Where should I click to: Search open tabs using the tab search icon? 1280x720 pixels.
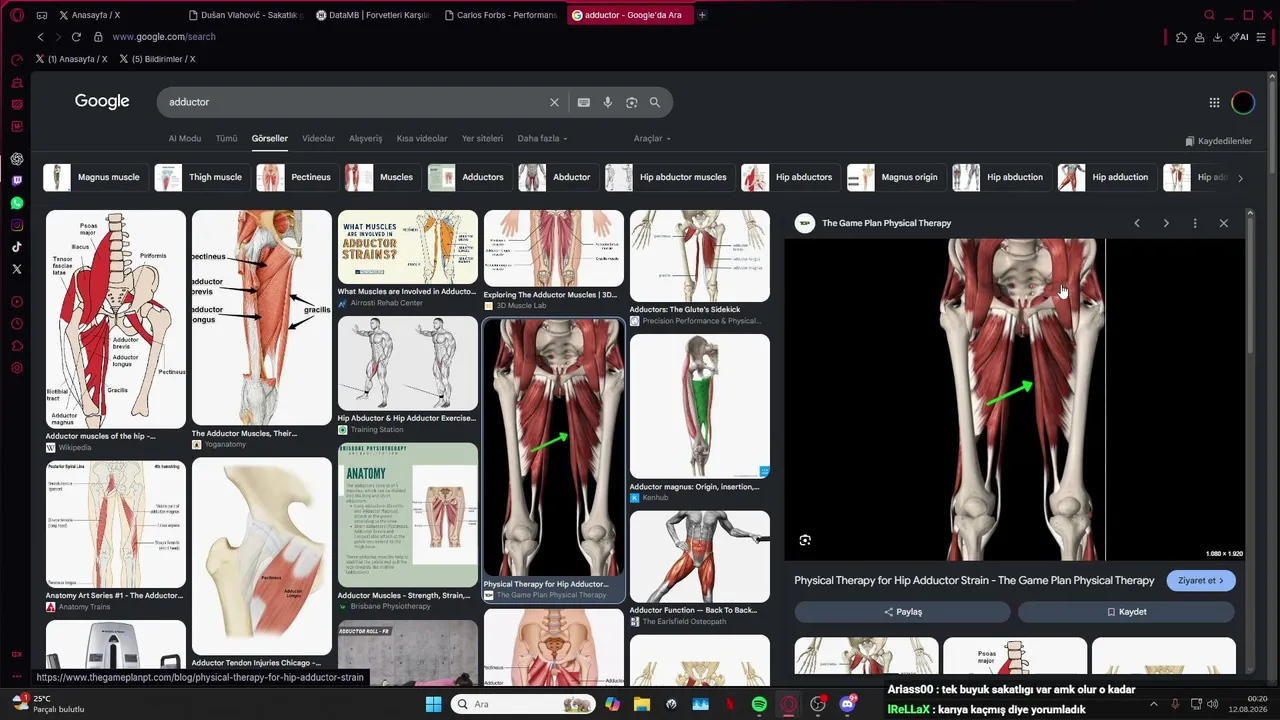click(1209, 15)
